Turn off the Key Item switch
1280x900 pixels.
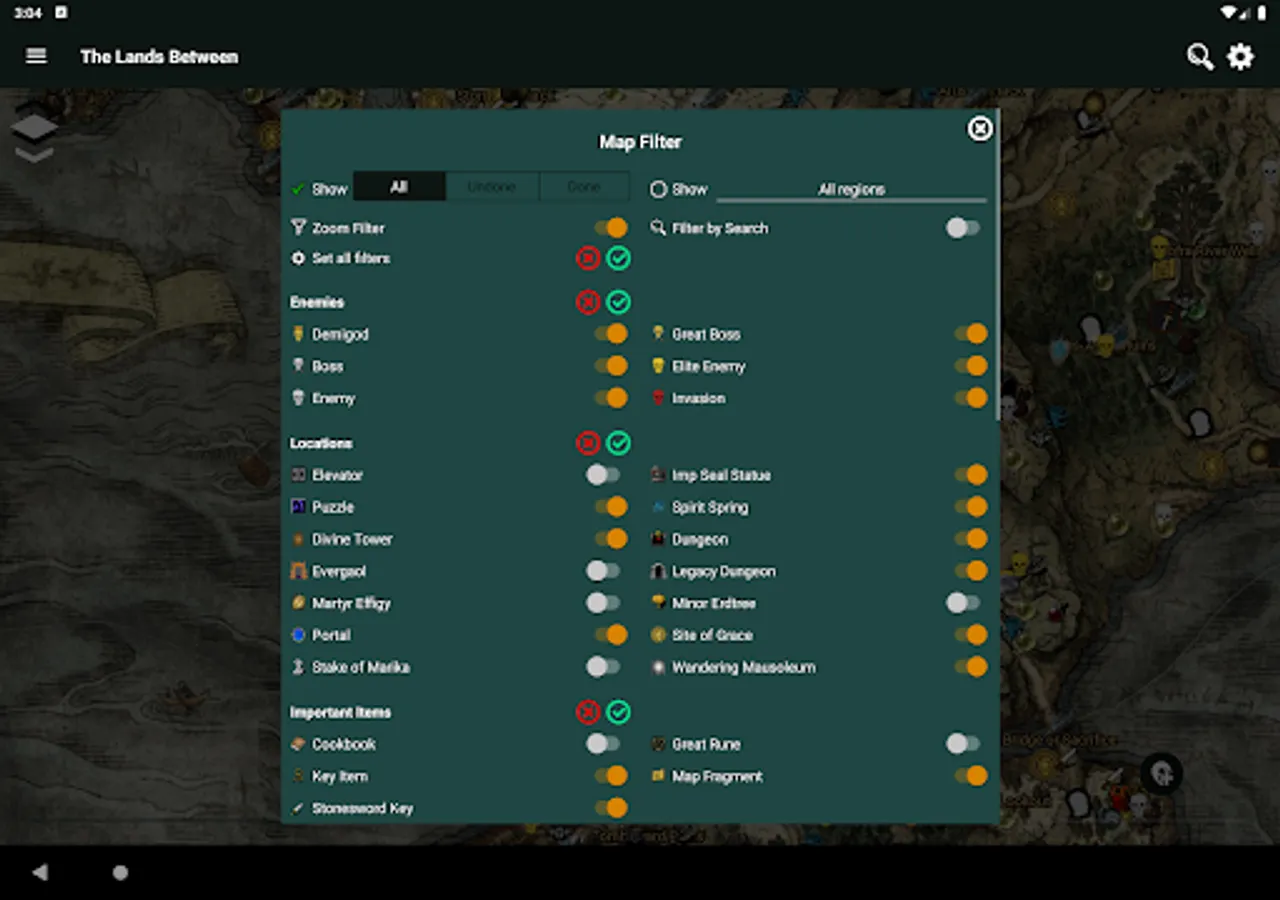[x=611, y=776]
